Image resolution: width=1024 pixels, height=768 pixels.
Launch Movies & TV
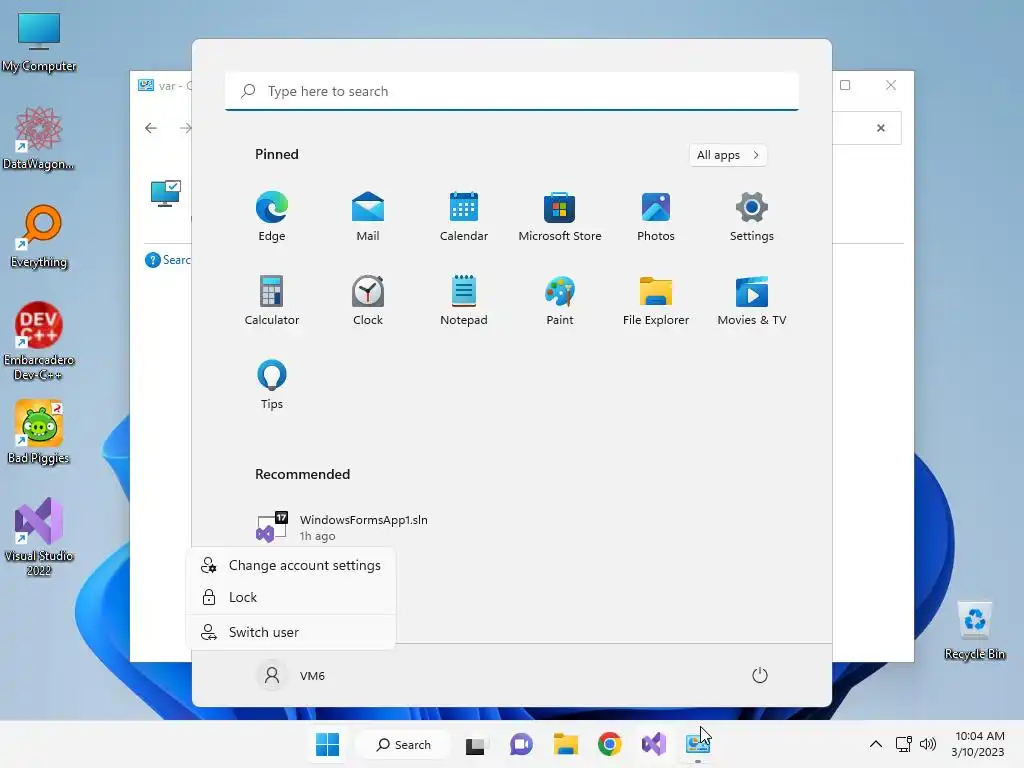point(752,300)
